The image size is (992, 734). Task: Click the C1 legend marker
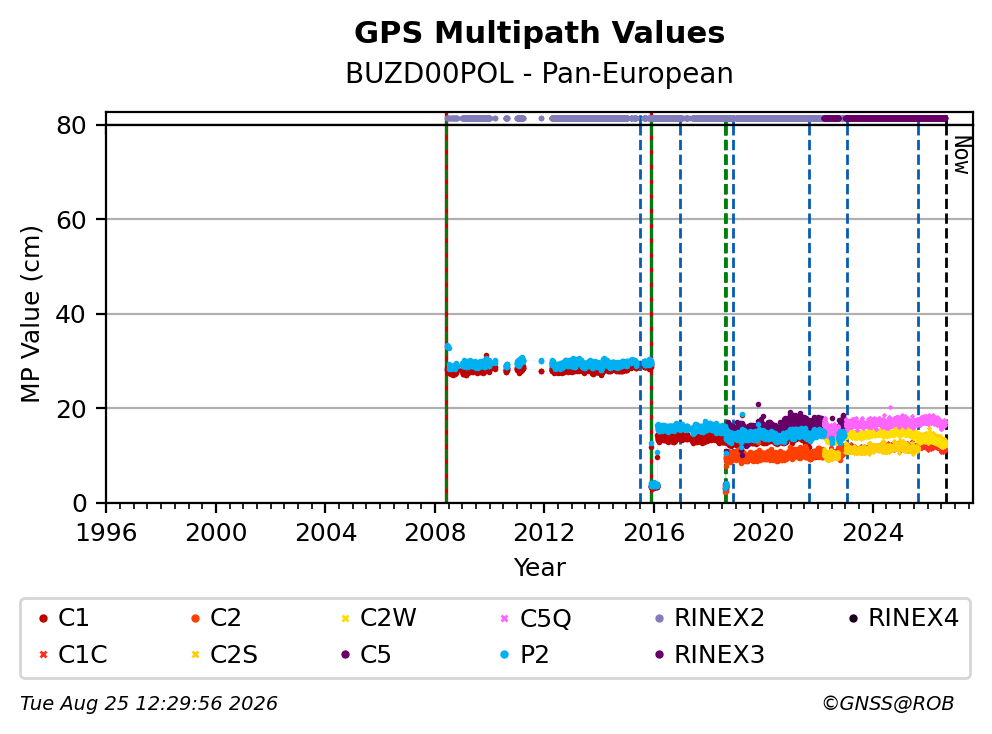click(x=43, y=618)
